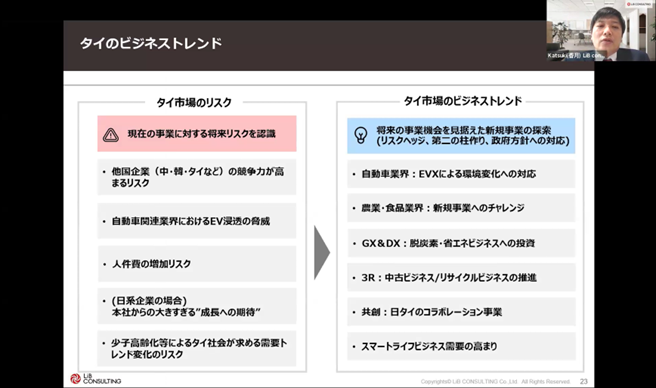Click the gray right-pointing arrow between panels
The height and width of the screenshot is (388, 656).
tap(322, 252)
